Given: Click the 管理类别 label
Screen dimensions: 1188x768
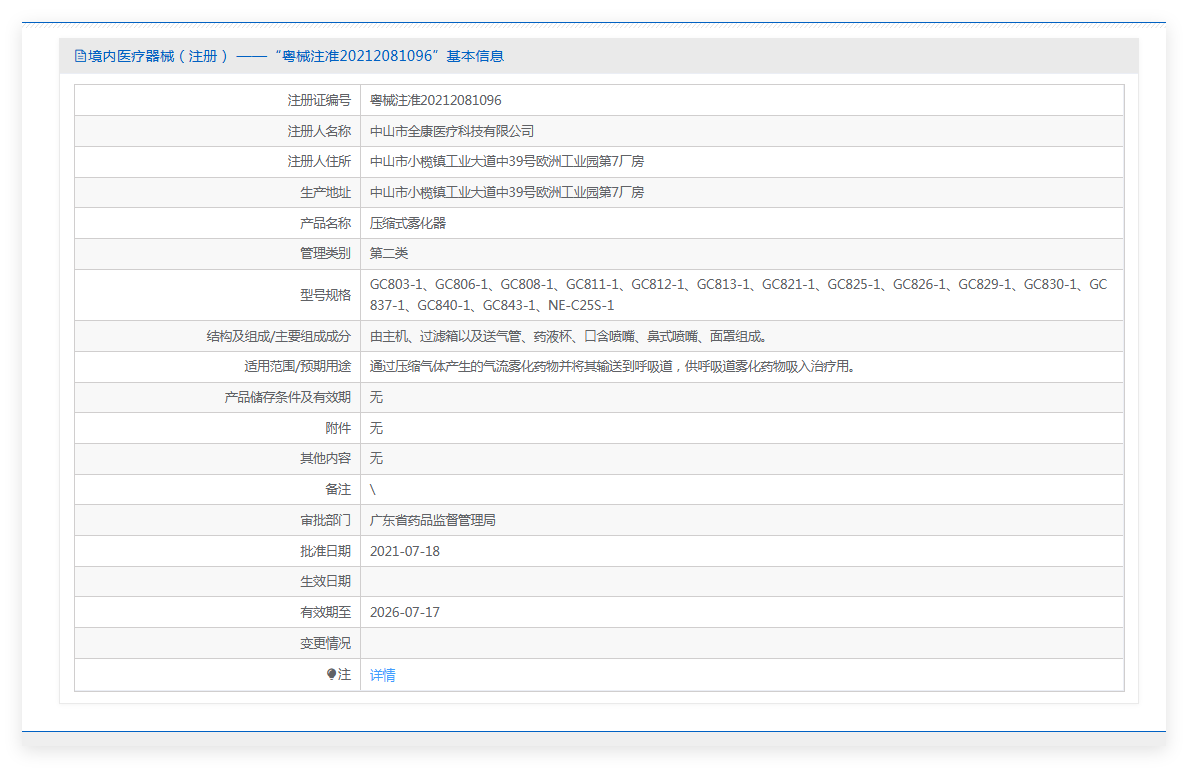Looking at the screenshot, I should [x=325, y=254].
